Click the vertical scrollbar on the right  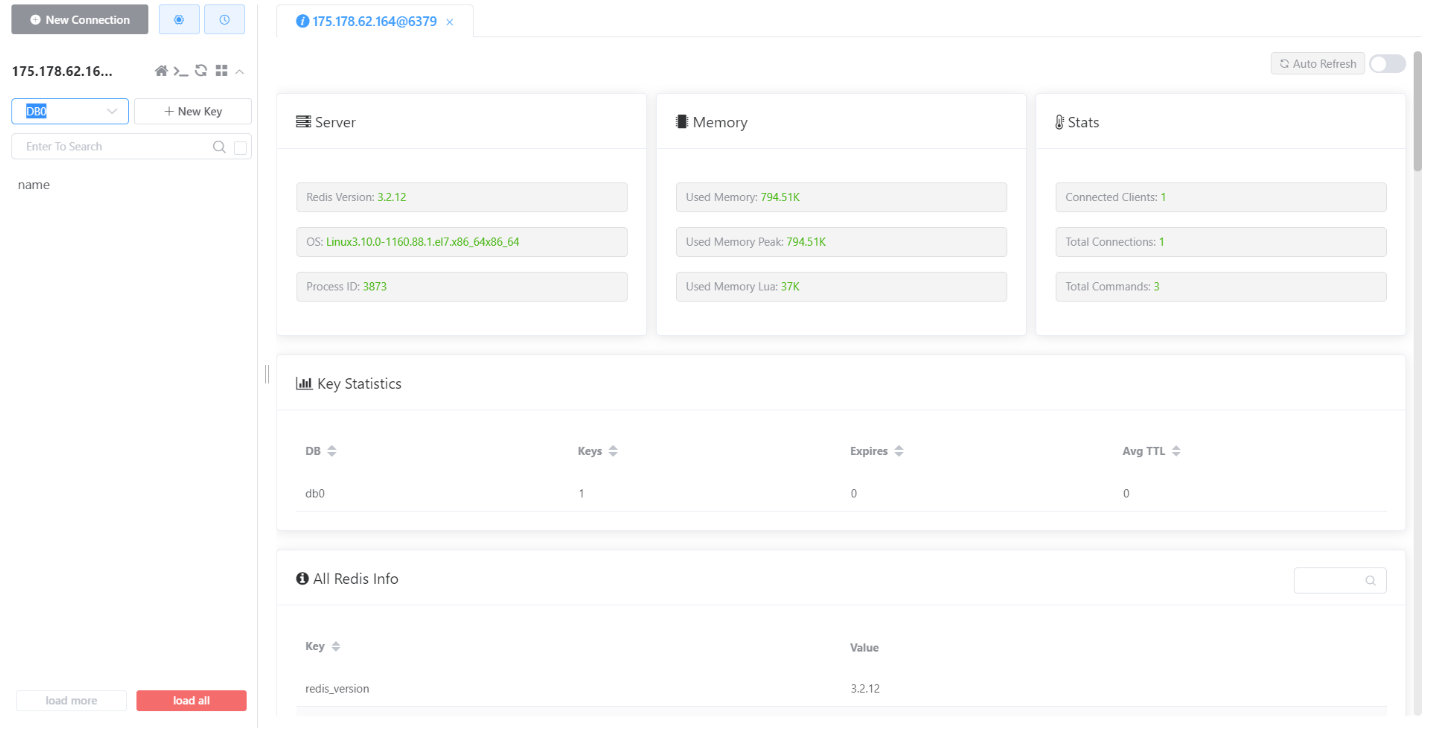[1417, 110]
